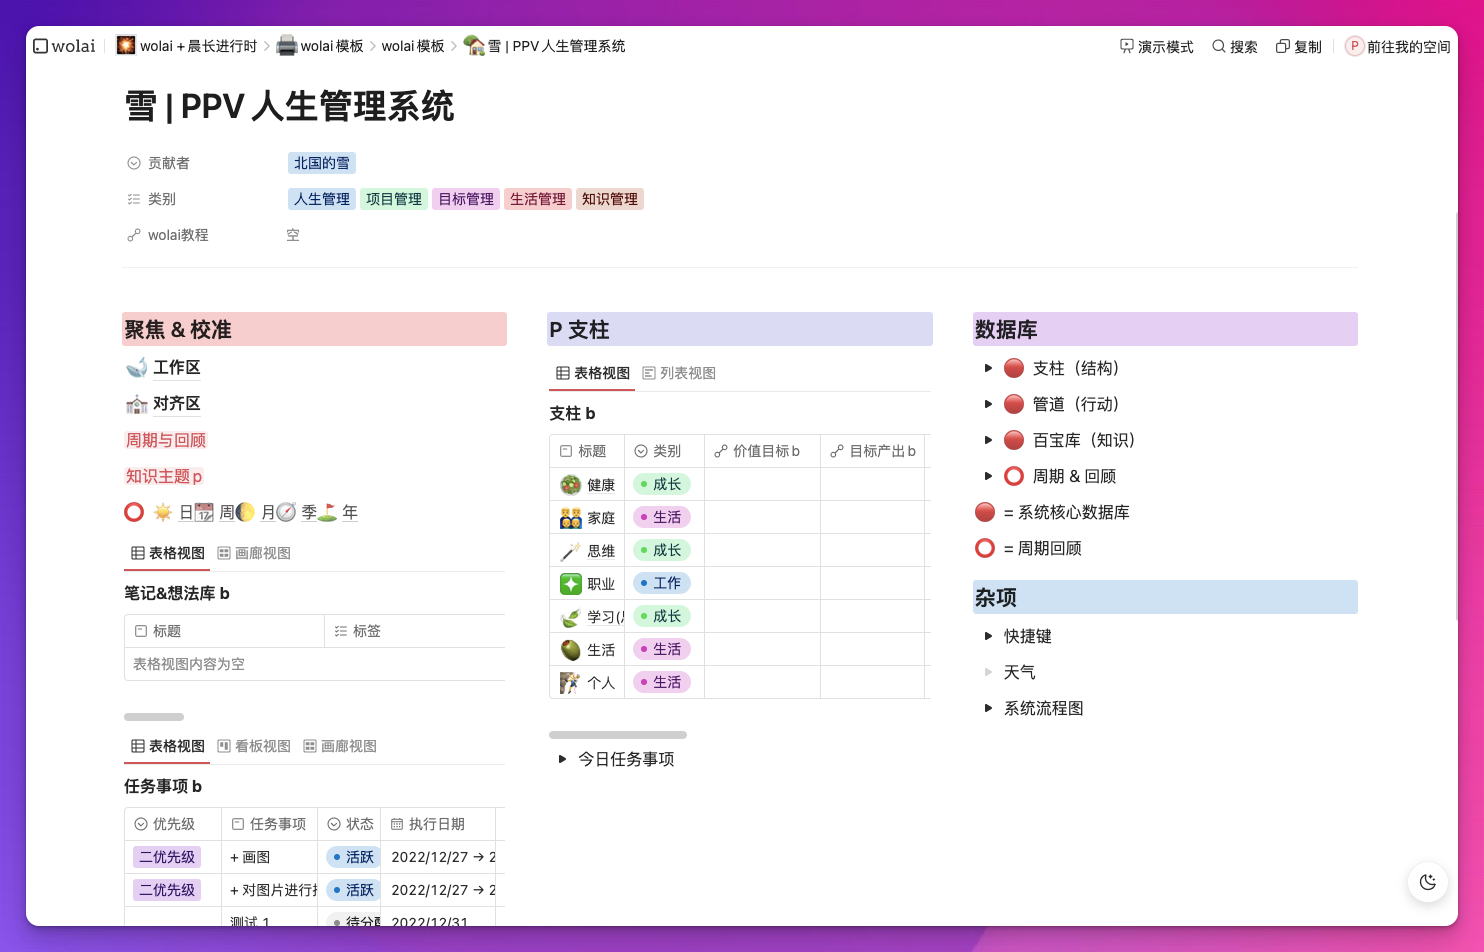Open the 周期与回顾 link
1484x952 pixels.
(x=166, y=440)
